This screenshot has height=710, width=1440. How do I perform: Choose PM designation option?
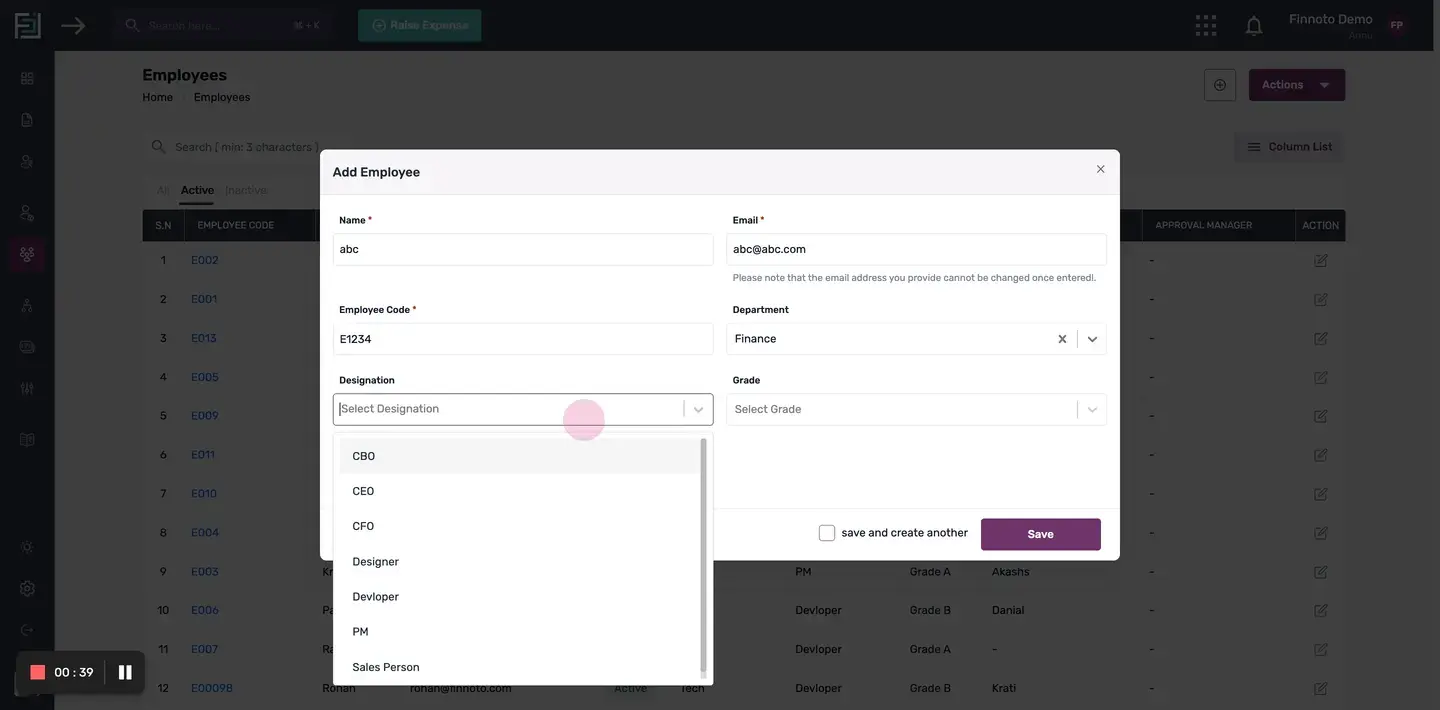click(520, 632)
